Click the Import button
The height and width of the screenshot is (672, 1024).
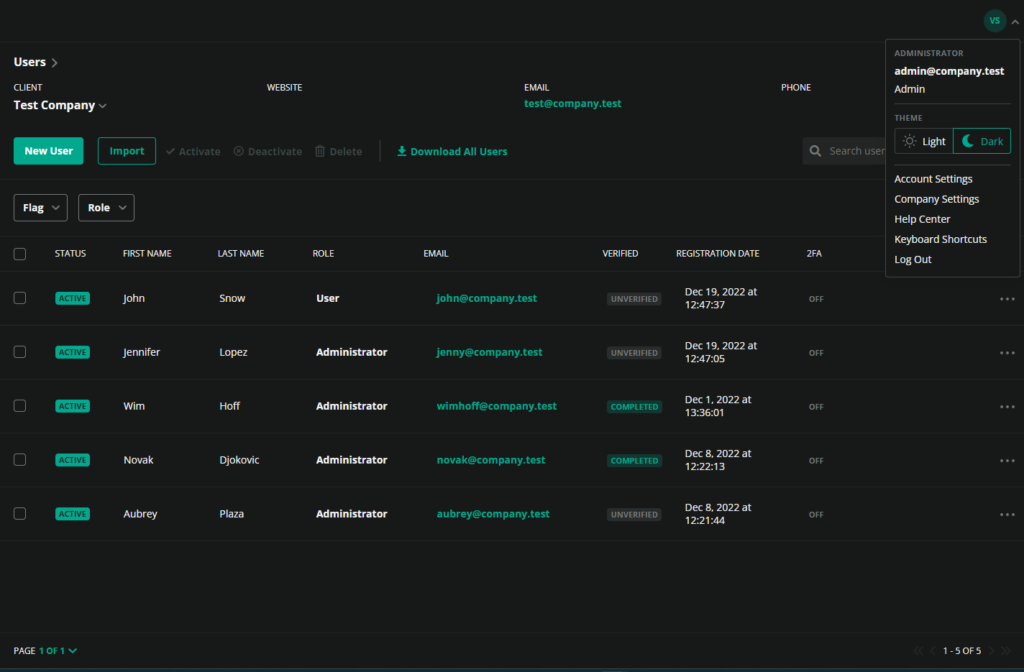pyautogui.click(x=127, y=151)
